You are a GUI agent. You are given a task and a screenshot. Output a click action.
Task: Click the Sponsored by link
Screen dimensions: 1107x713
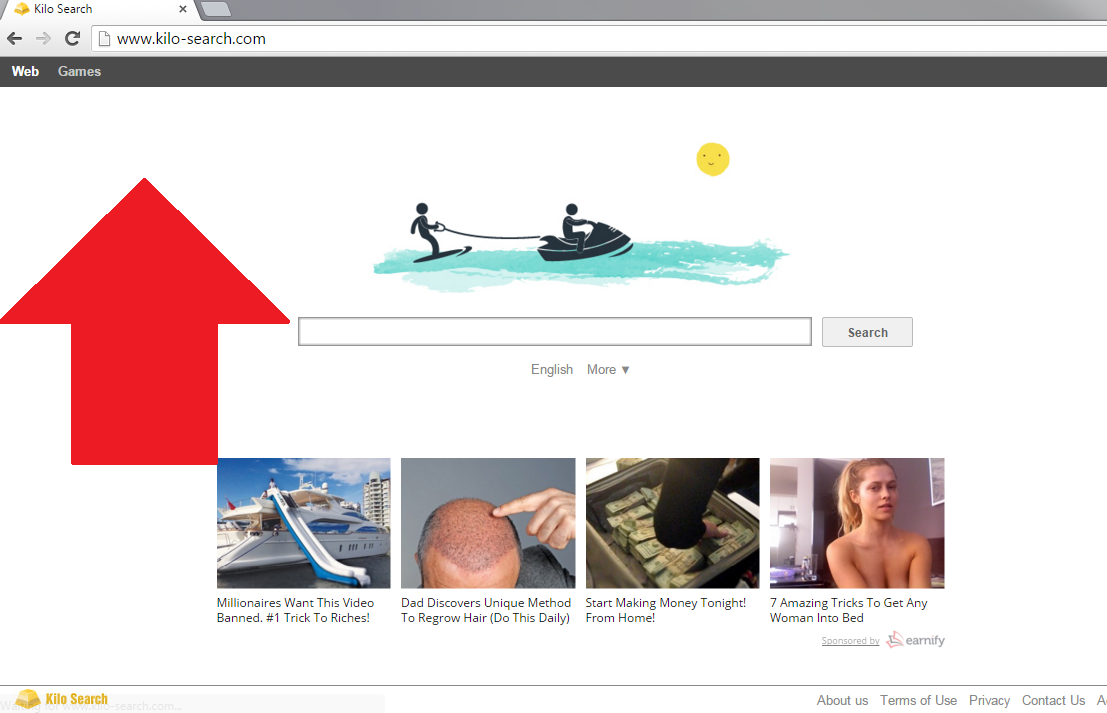click(x=850, y=641)
